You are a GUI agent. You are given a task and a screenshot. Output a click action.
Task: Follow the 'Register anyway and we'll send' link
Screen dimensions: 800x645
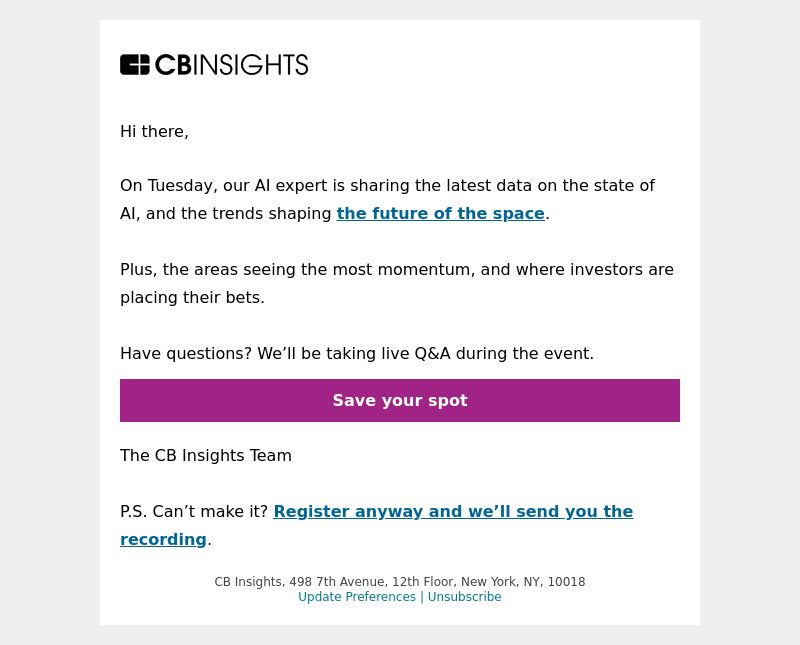(x=453, y=511)
